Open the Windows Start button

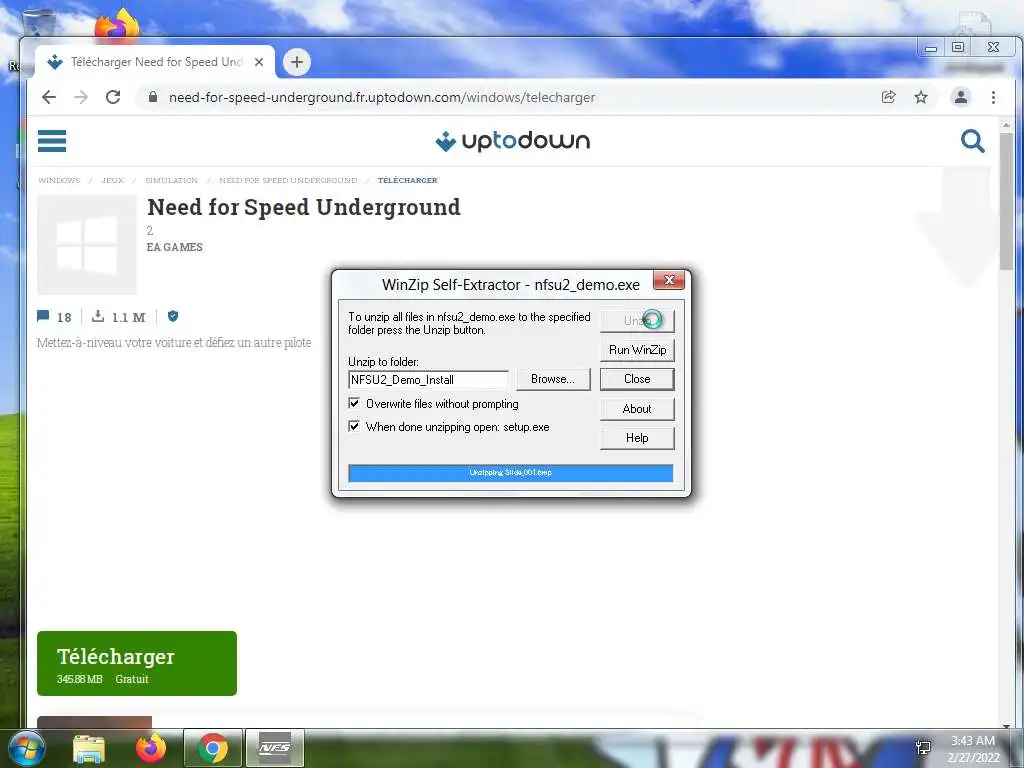click(x=26, y=748)
